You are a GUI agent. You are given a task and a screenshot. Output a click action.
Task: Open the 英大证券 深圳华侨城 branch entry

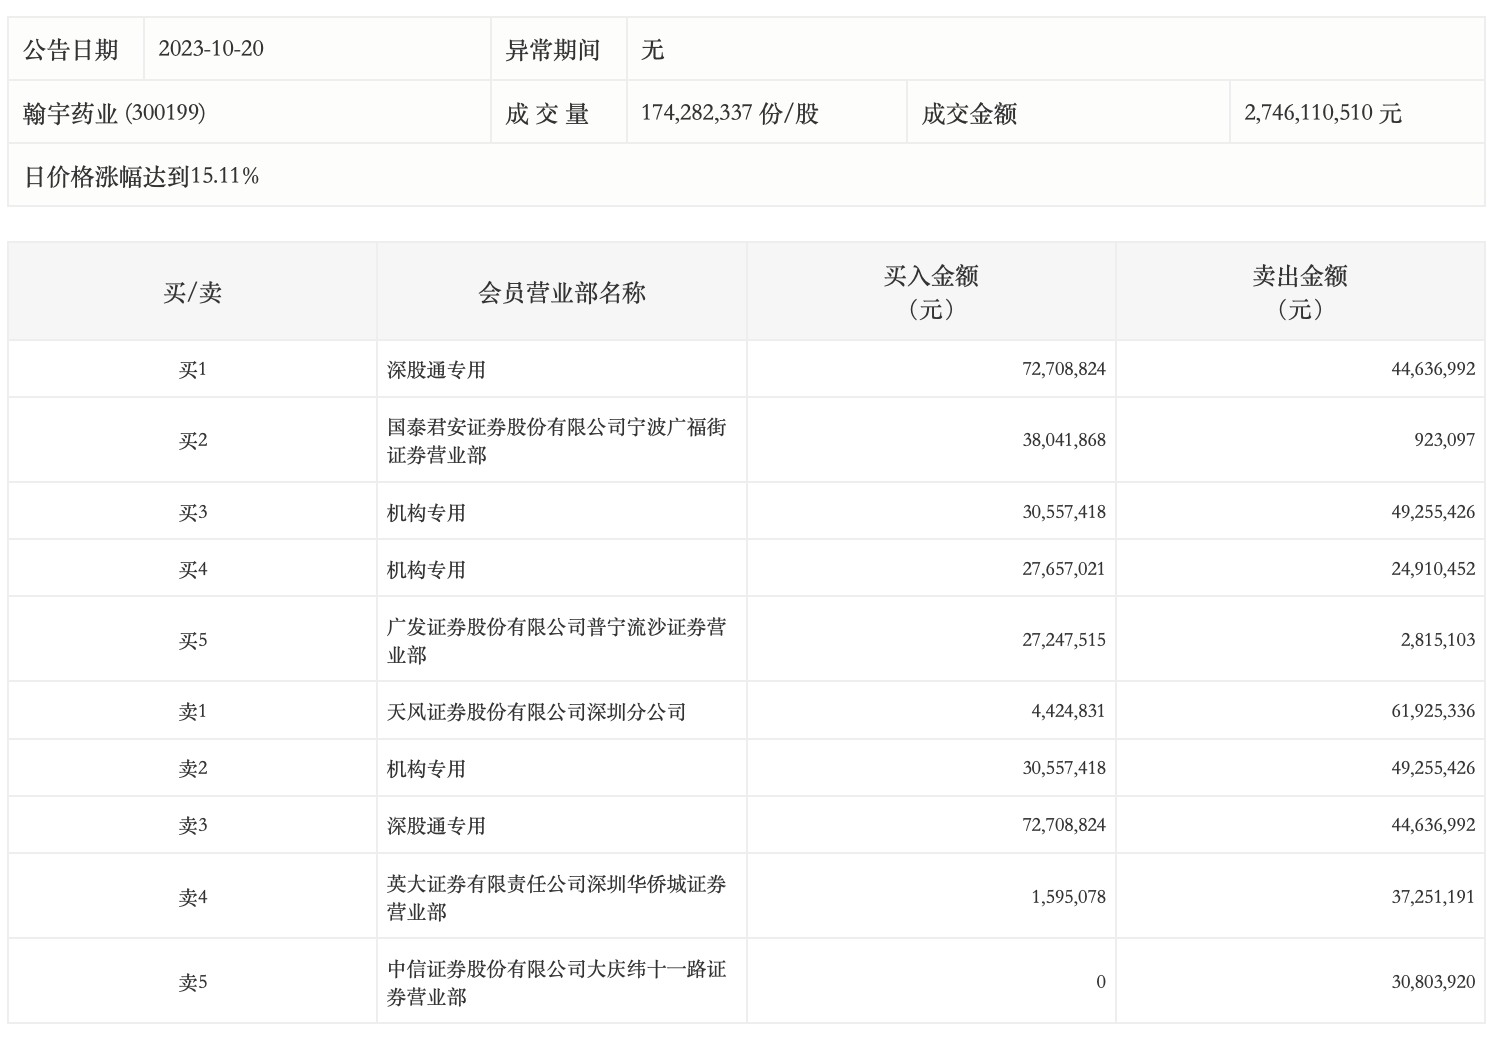point(556,897)
